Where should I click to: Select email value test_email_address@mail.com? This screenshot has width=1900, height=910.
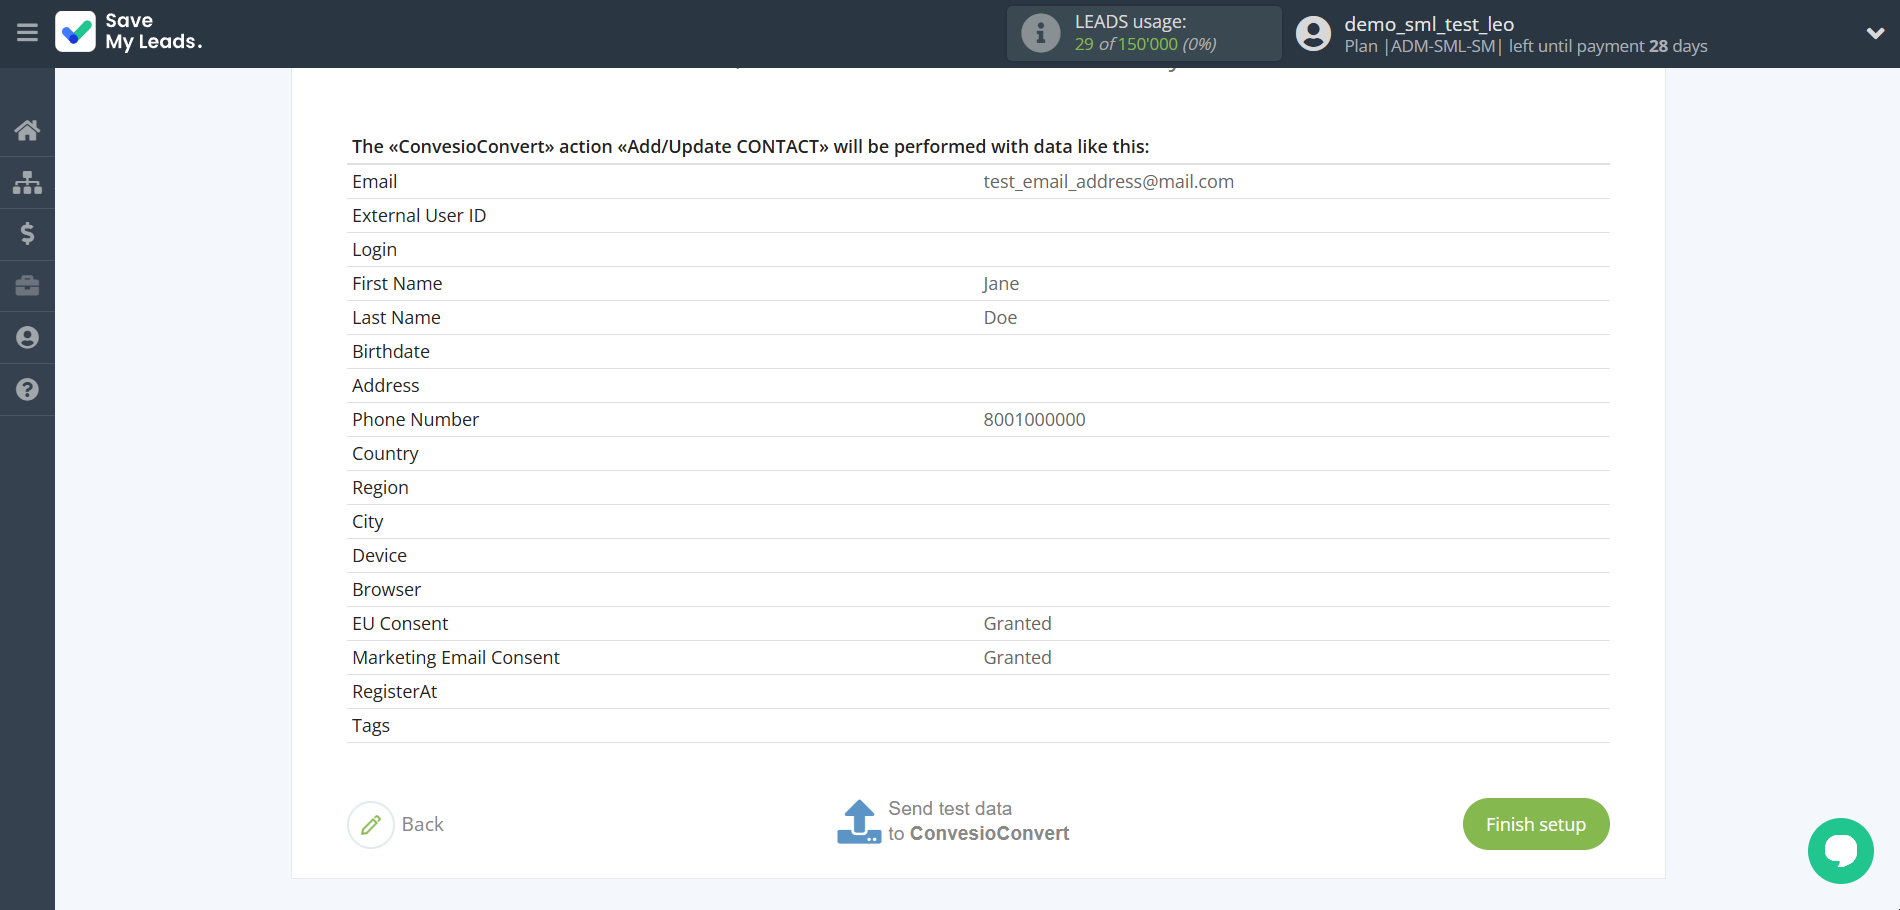pyautogui.click(x=1108, y=182)
